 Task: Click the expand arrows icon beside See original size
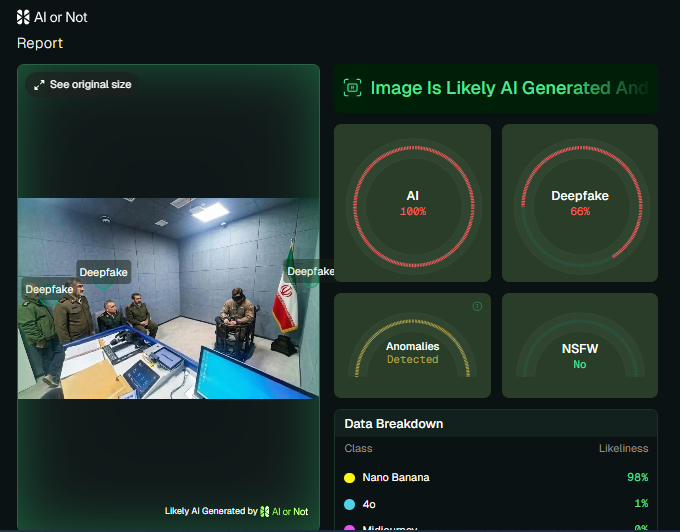(x=39, y=85)
